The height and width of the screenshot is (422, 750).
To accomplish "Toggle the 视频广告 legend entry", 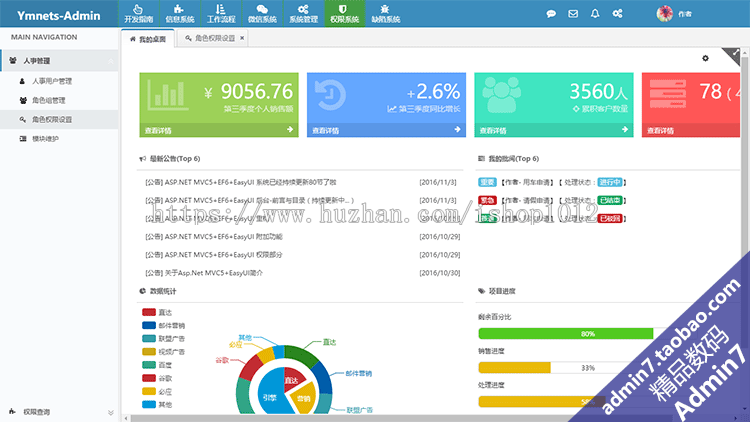I will click(164, 352).
